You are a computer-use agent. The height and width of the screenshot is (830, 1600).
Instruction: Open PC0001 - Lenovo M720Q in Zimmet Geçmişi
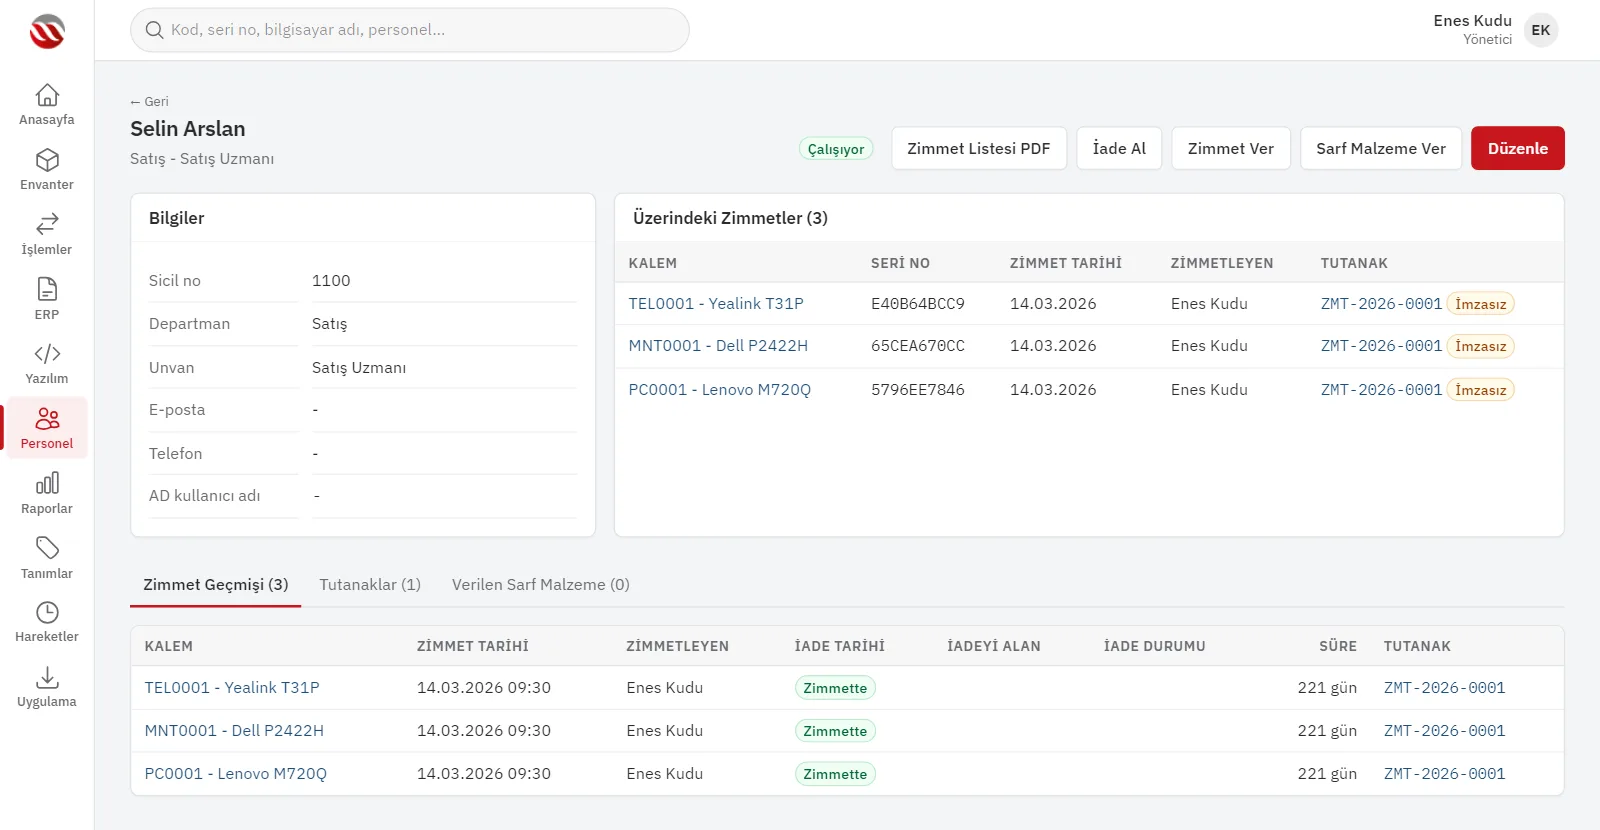[x=236, y=774]
